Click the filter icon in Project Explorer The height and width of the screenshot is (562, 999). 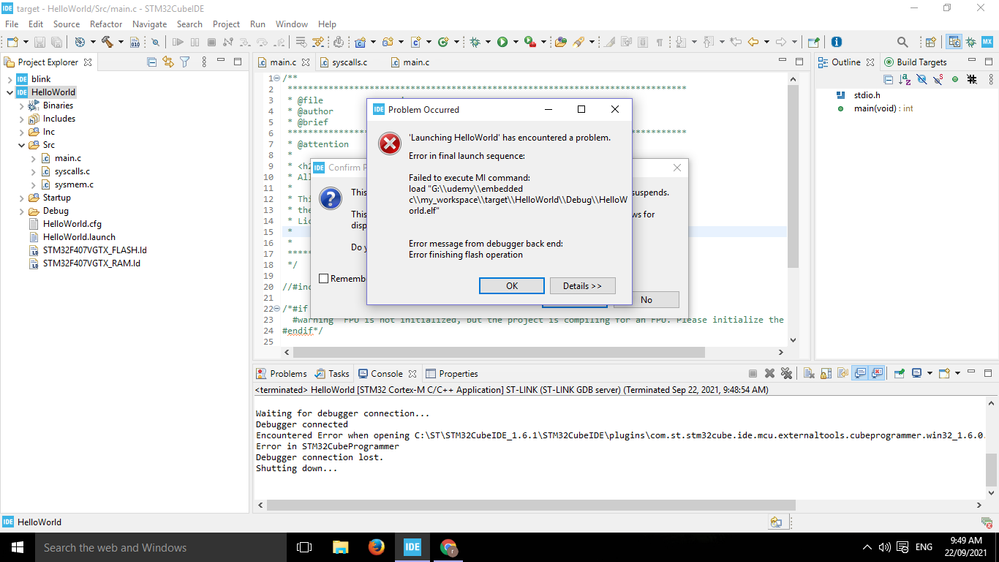coord(185,62)
